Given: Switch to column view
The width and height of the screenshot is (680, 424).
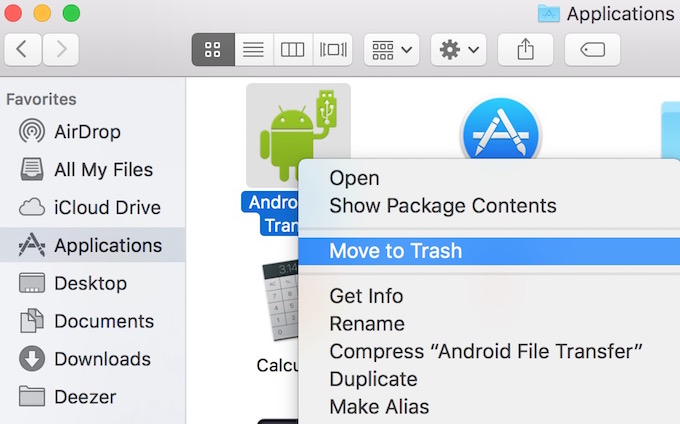Looking at the screenshot, I should (x=291, y=49).
